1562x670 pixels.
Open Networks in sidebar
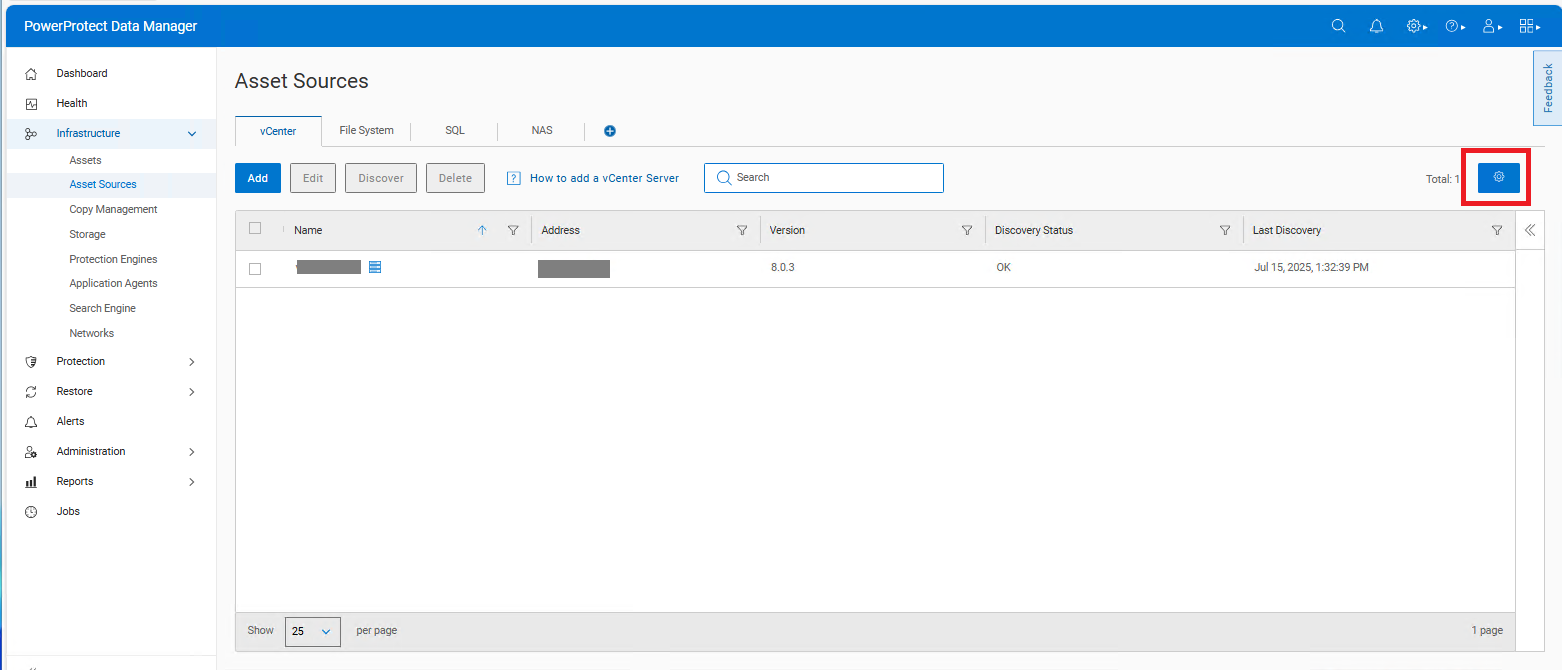coord(91,333)
